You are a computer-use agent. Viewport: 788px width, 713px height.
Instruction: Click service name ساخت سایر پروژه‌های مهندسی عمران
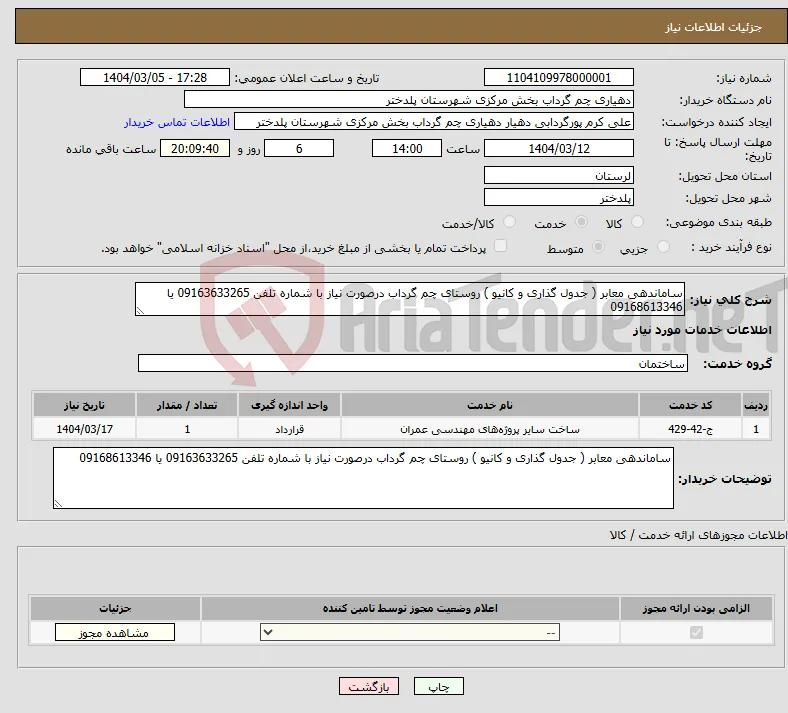[489, 429]
